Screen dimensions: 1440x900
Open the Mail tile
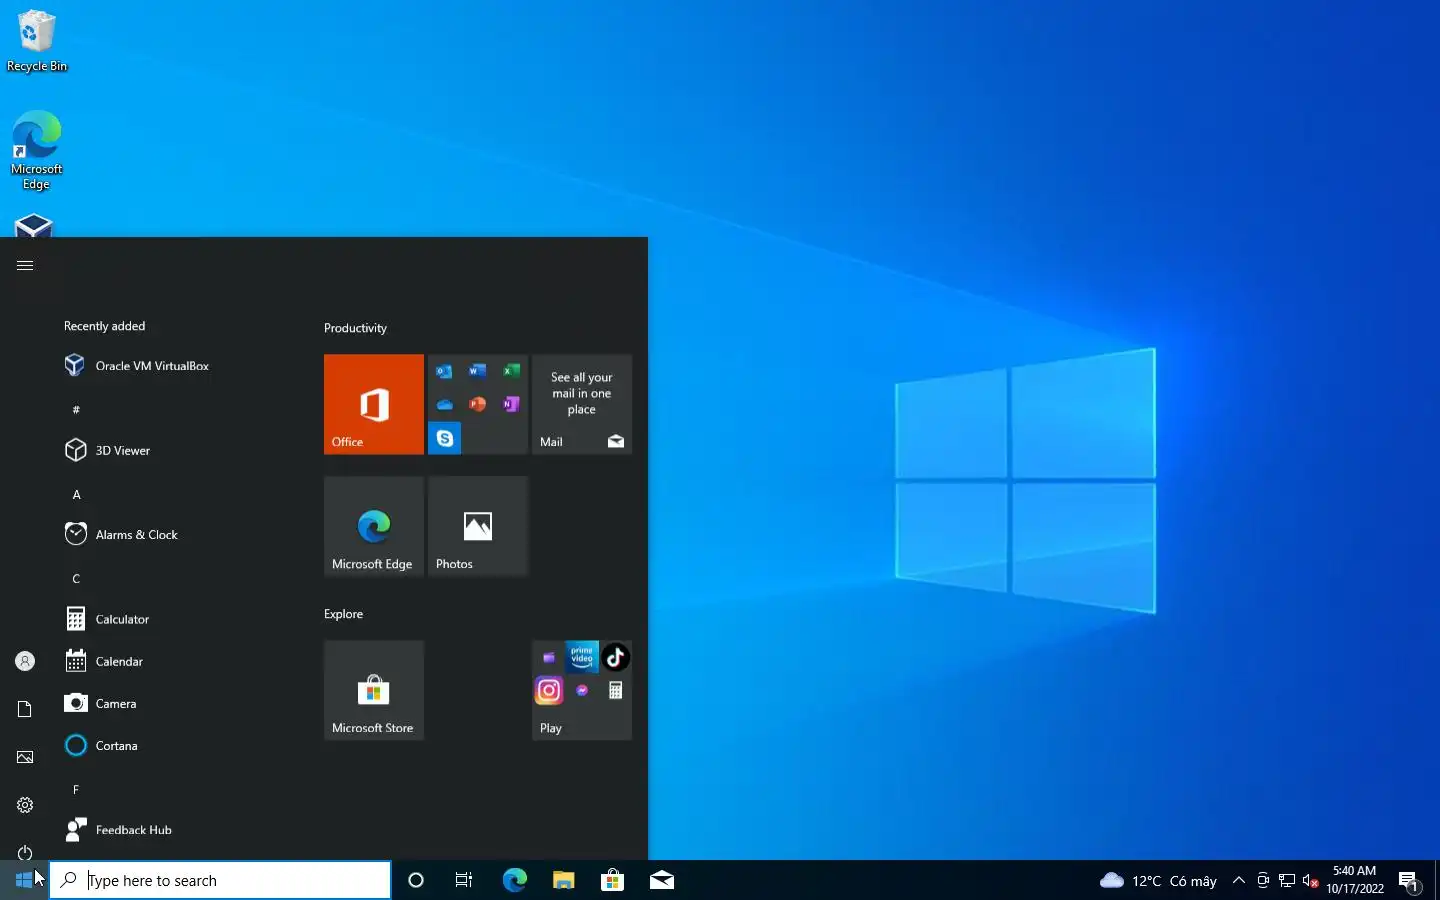(x=582, y=404)
